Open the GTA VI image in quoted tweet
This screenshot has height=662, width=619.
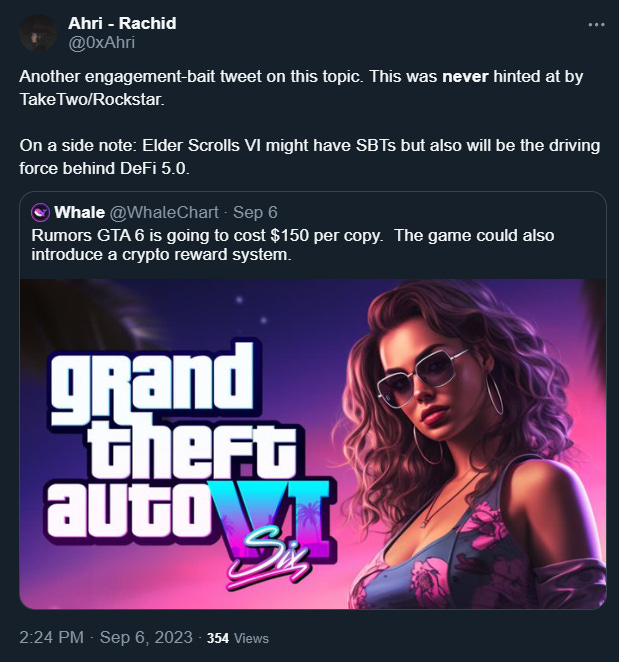pos(313,444)
